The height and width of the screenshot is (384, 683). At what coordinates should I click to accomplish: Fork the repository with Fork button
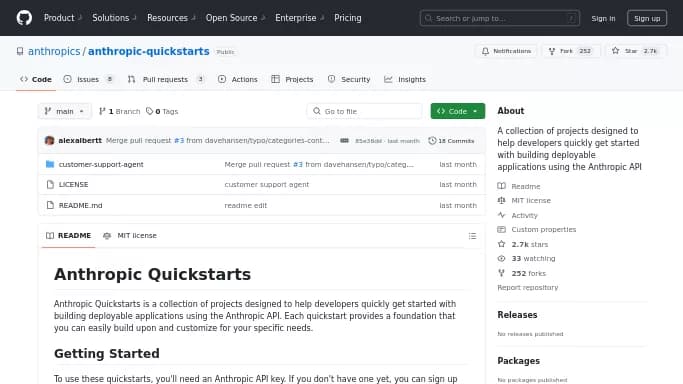(571, 51)
